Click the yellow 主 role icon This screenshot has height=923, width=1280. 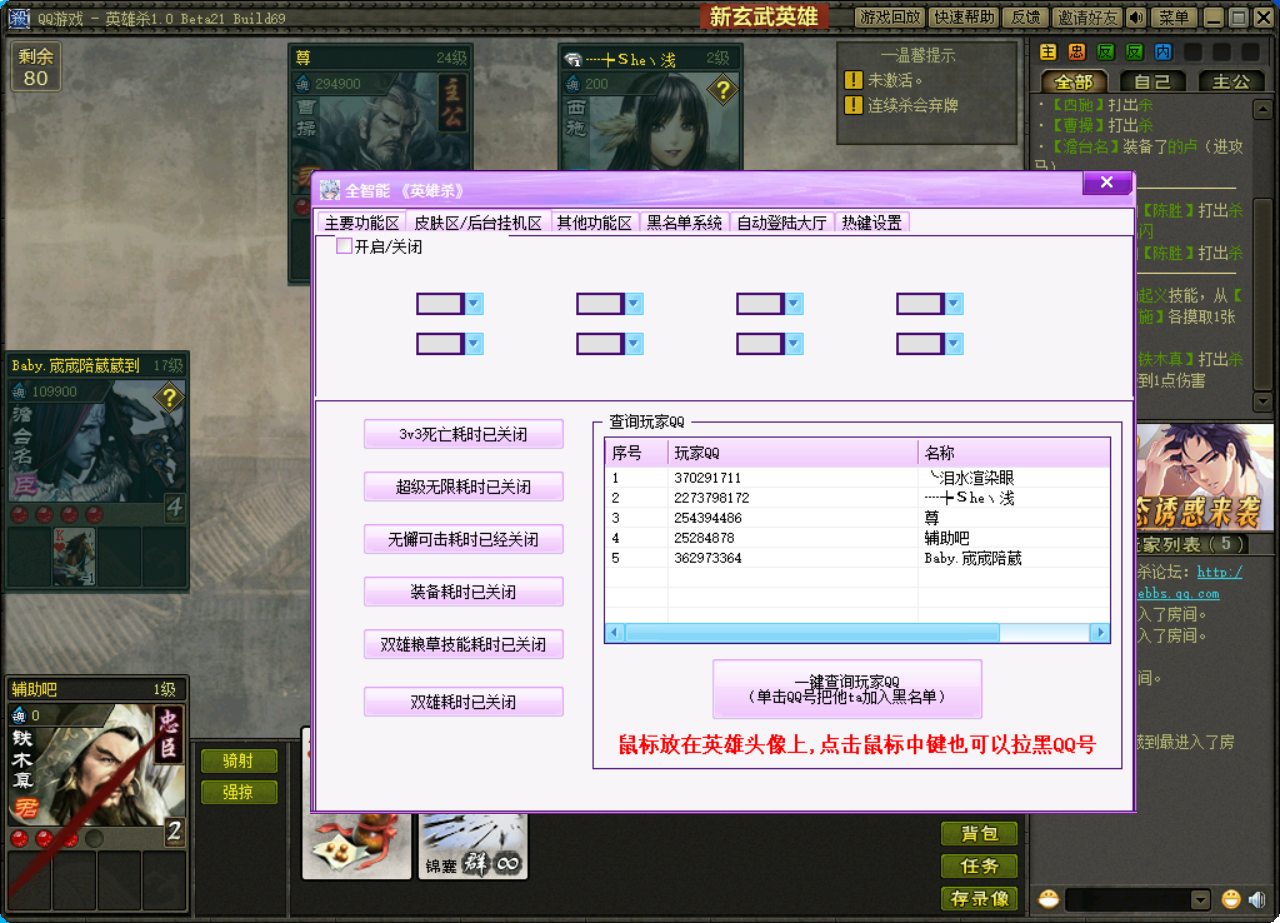[x=1048, y=52]
